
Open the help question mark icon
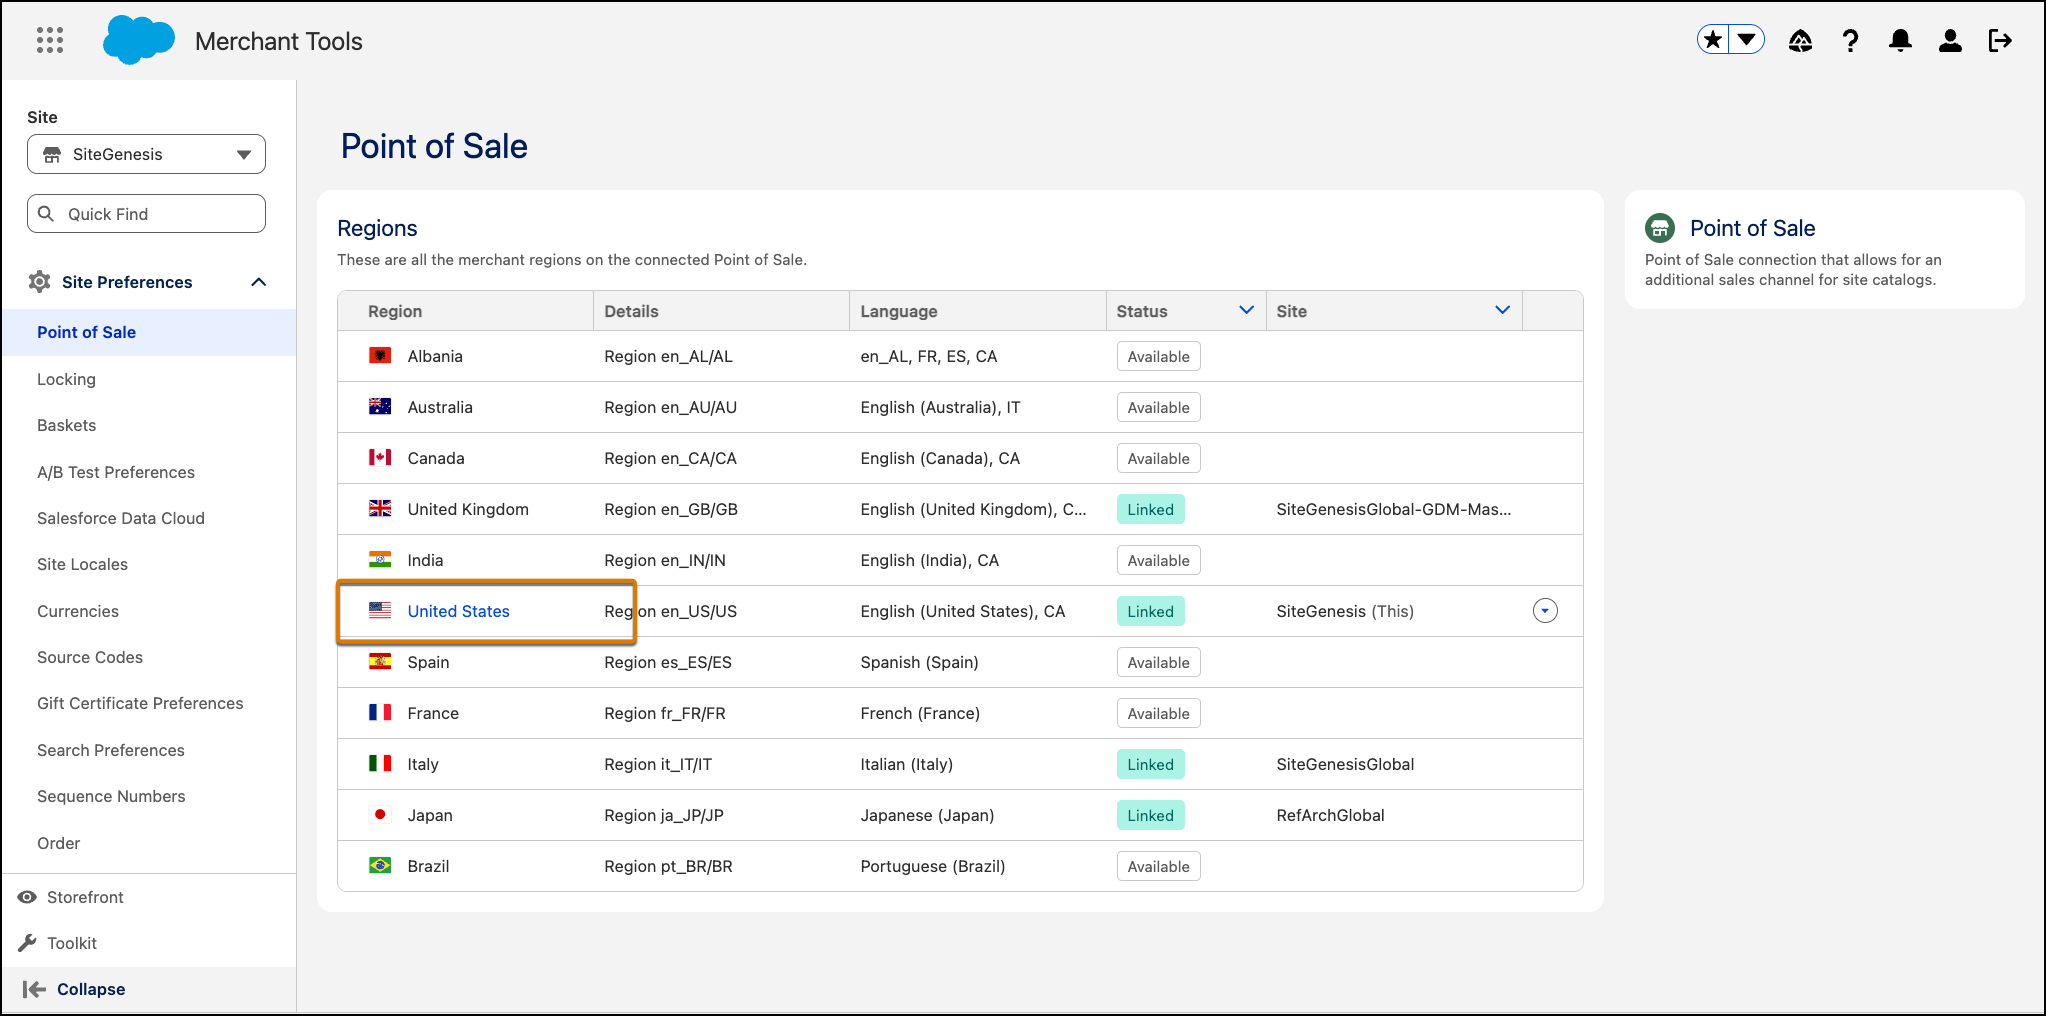click(x=1851, y=40)
